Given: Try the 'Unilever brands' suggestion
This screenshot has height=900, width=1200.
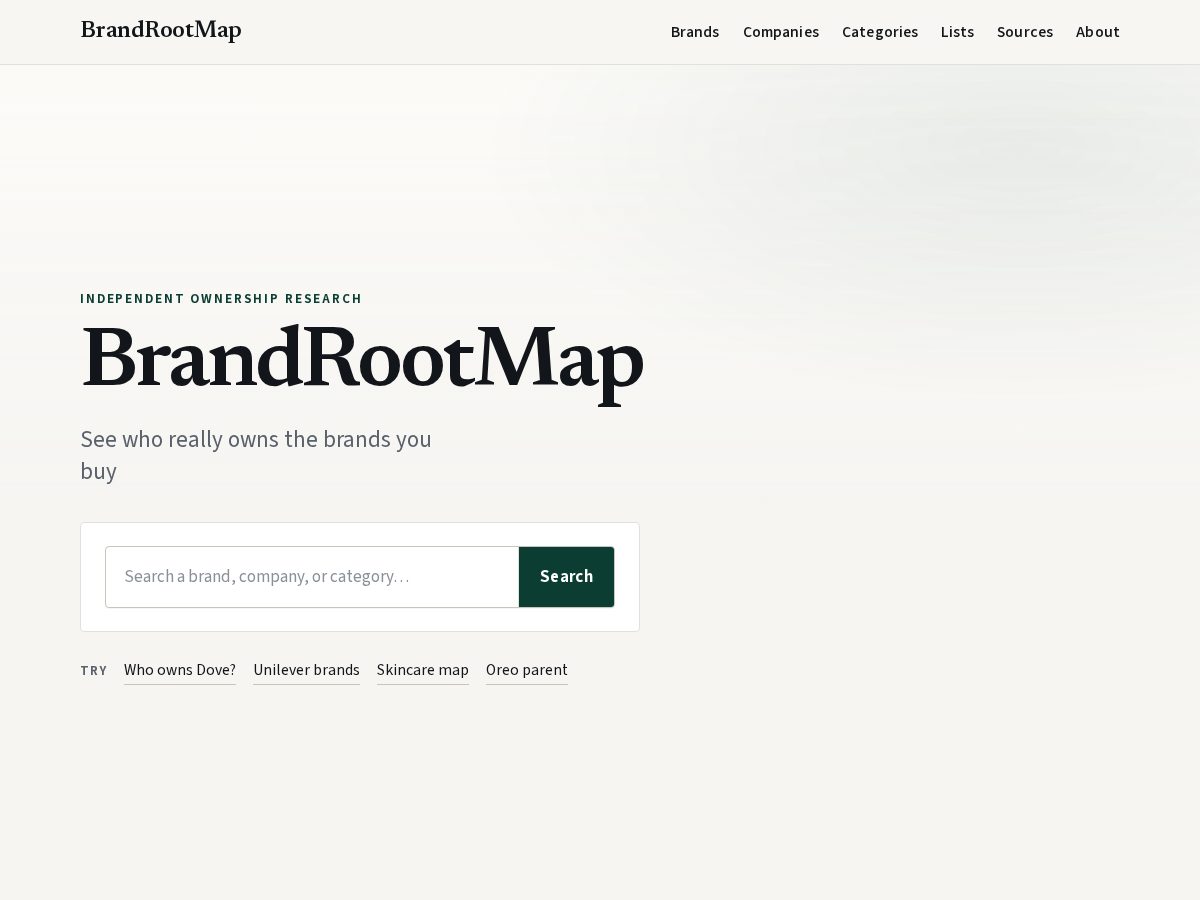Looking at the screenshot, I should coord(306,670).
